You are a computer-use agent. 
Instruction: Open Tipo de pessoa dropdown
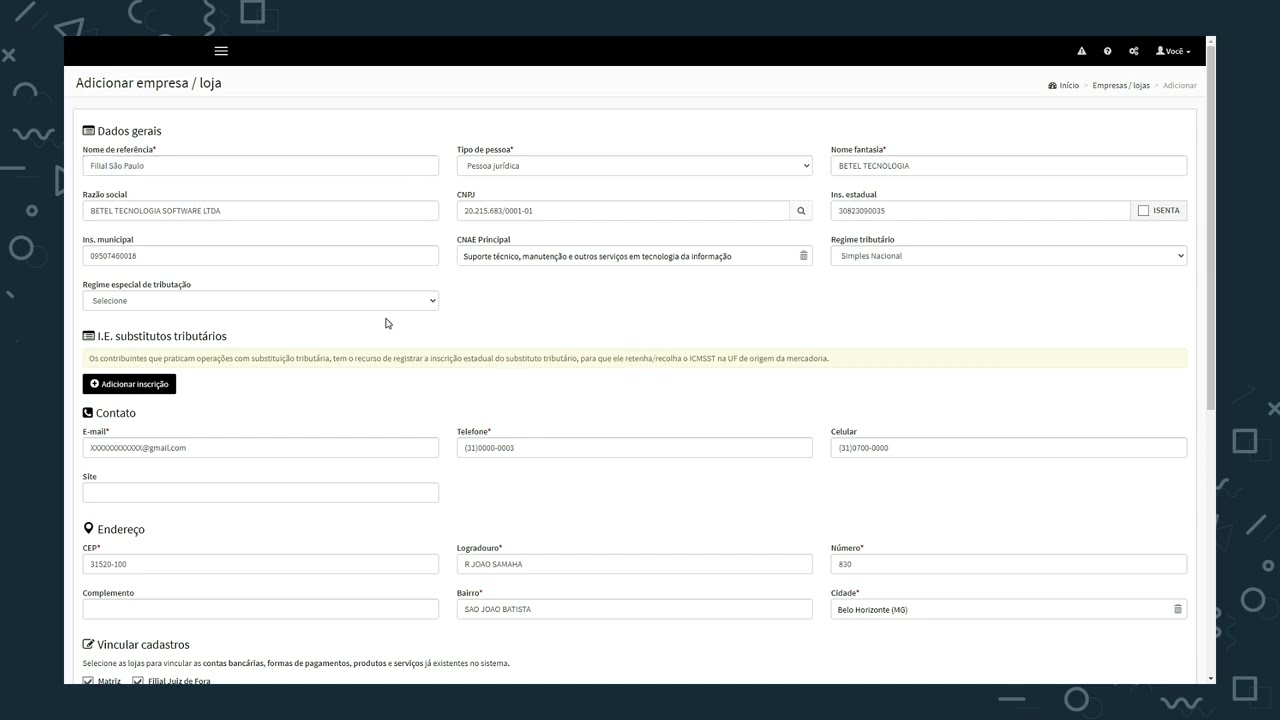coord(635,166)
